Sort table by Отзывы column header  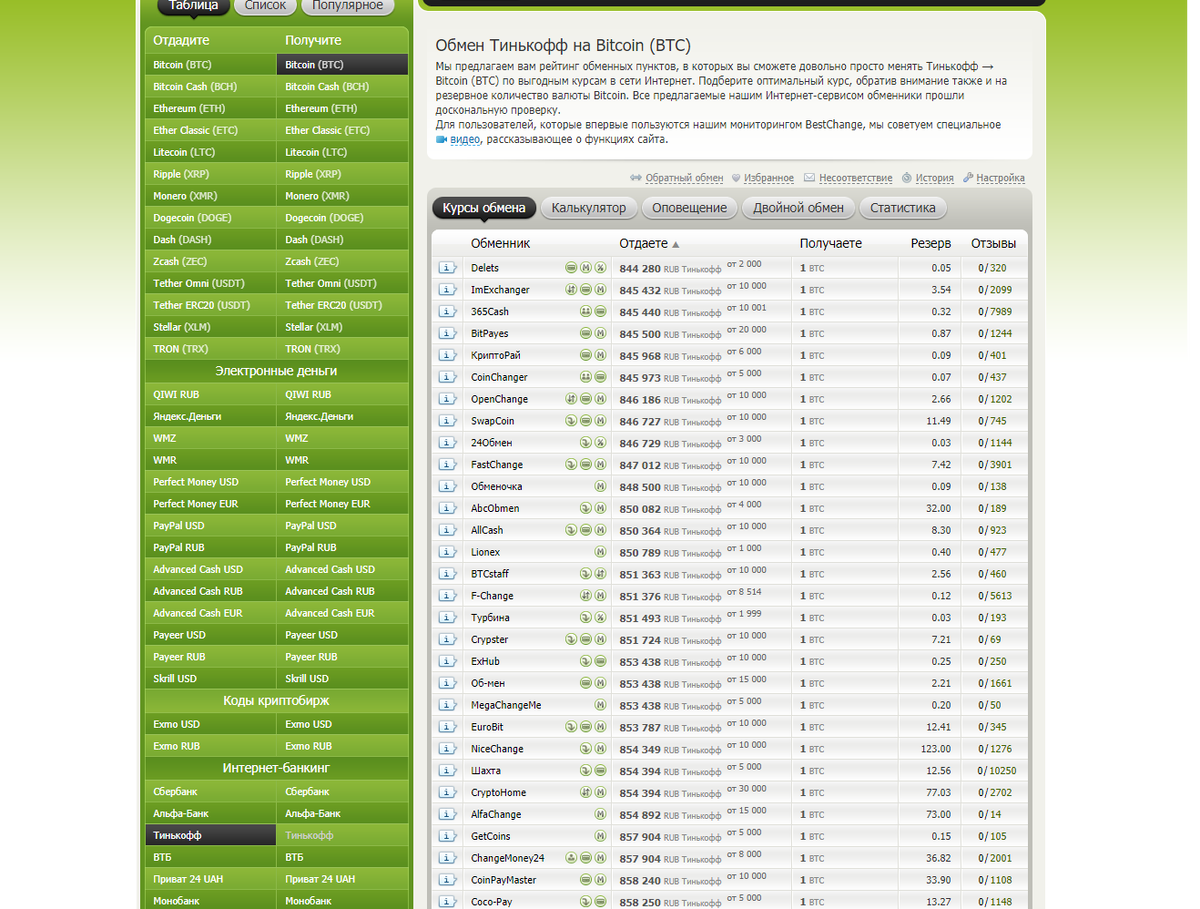pos(993,243)
